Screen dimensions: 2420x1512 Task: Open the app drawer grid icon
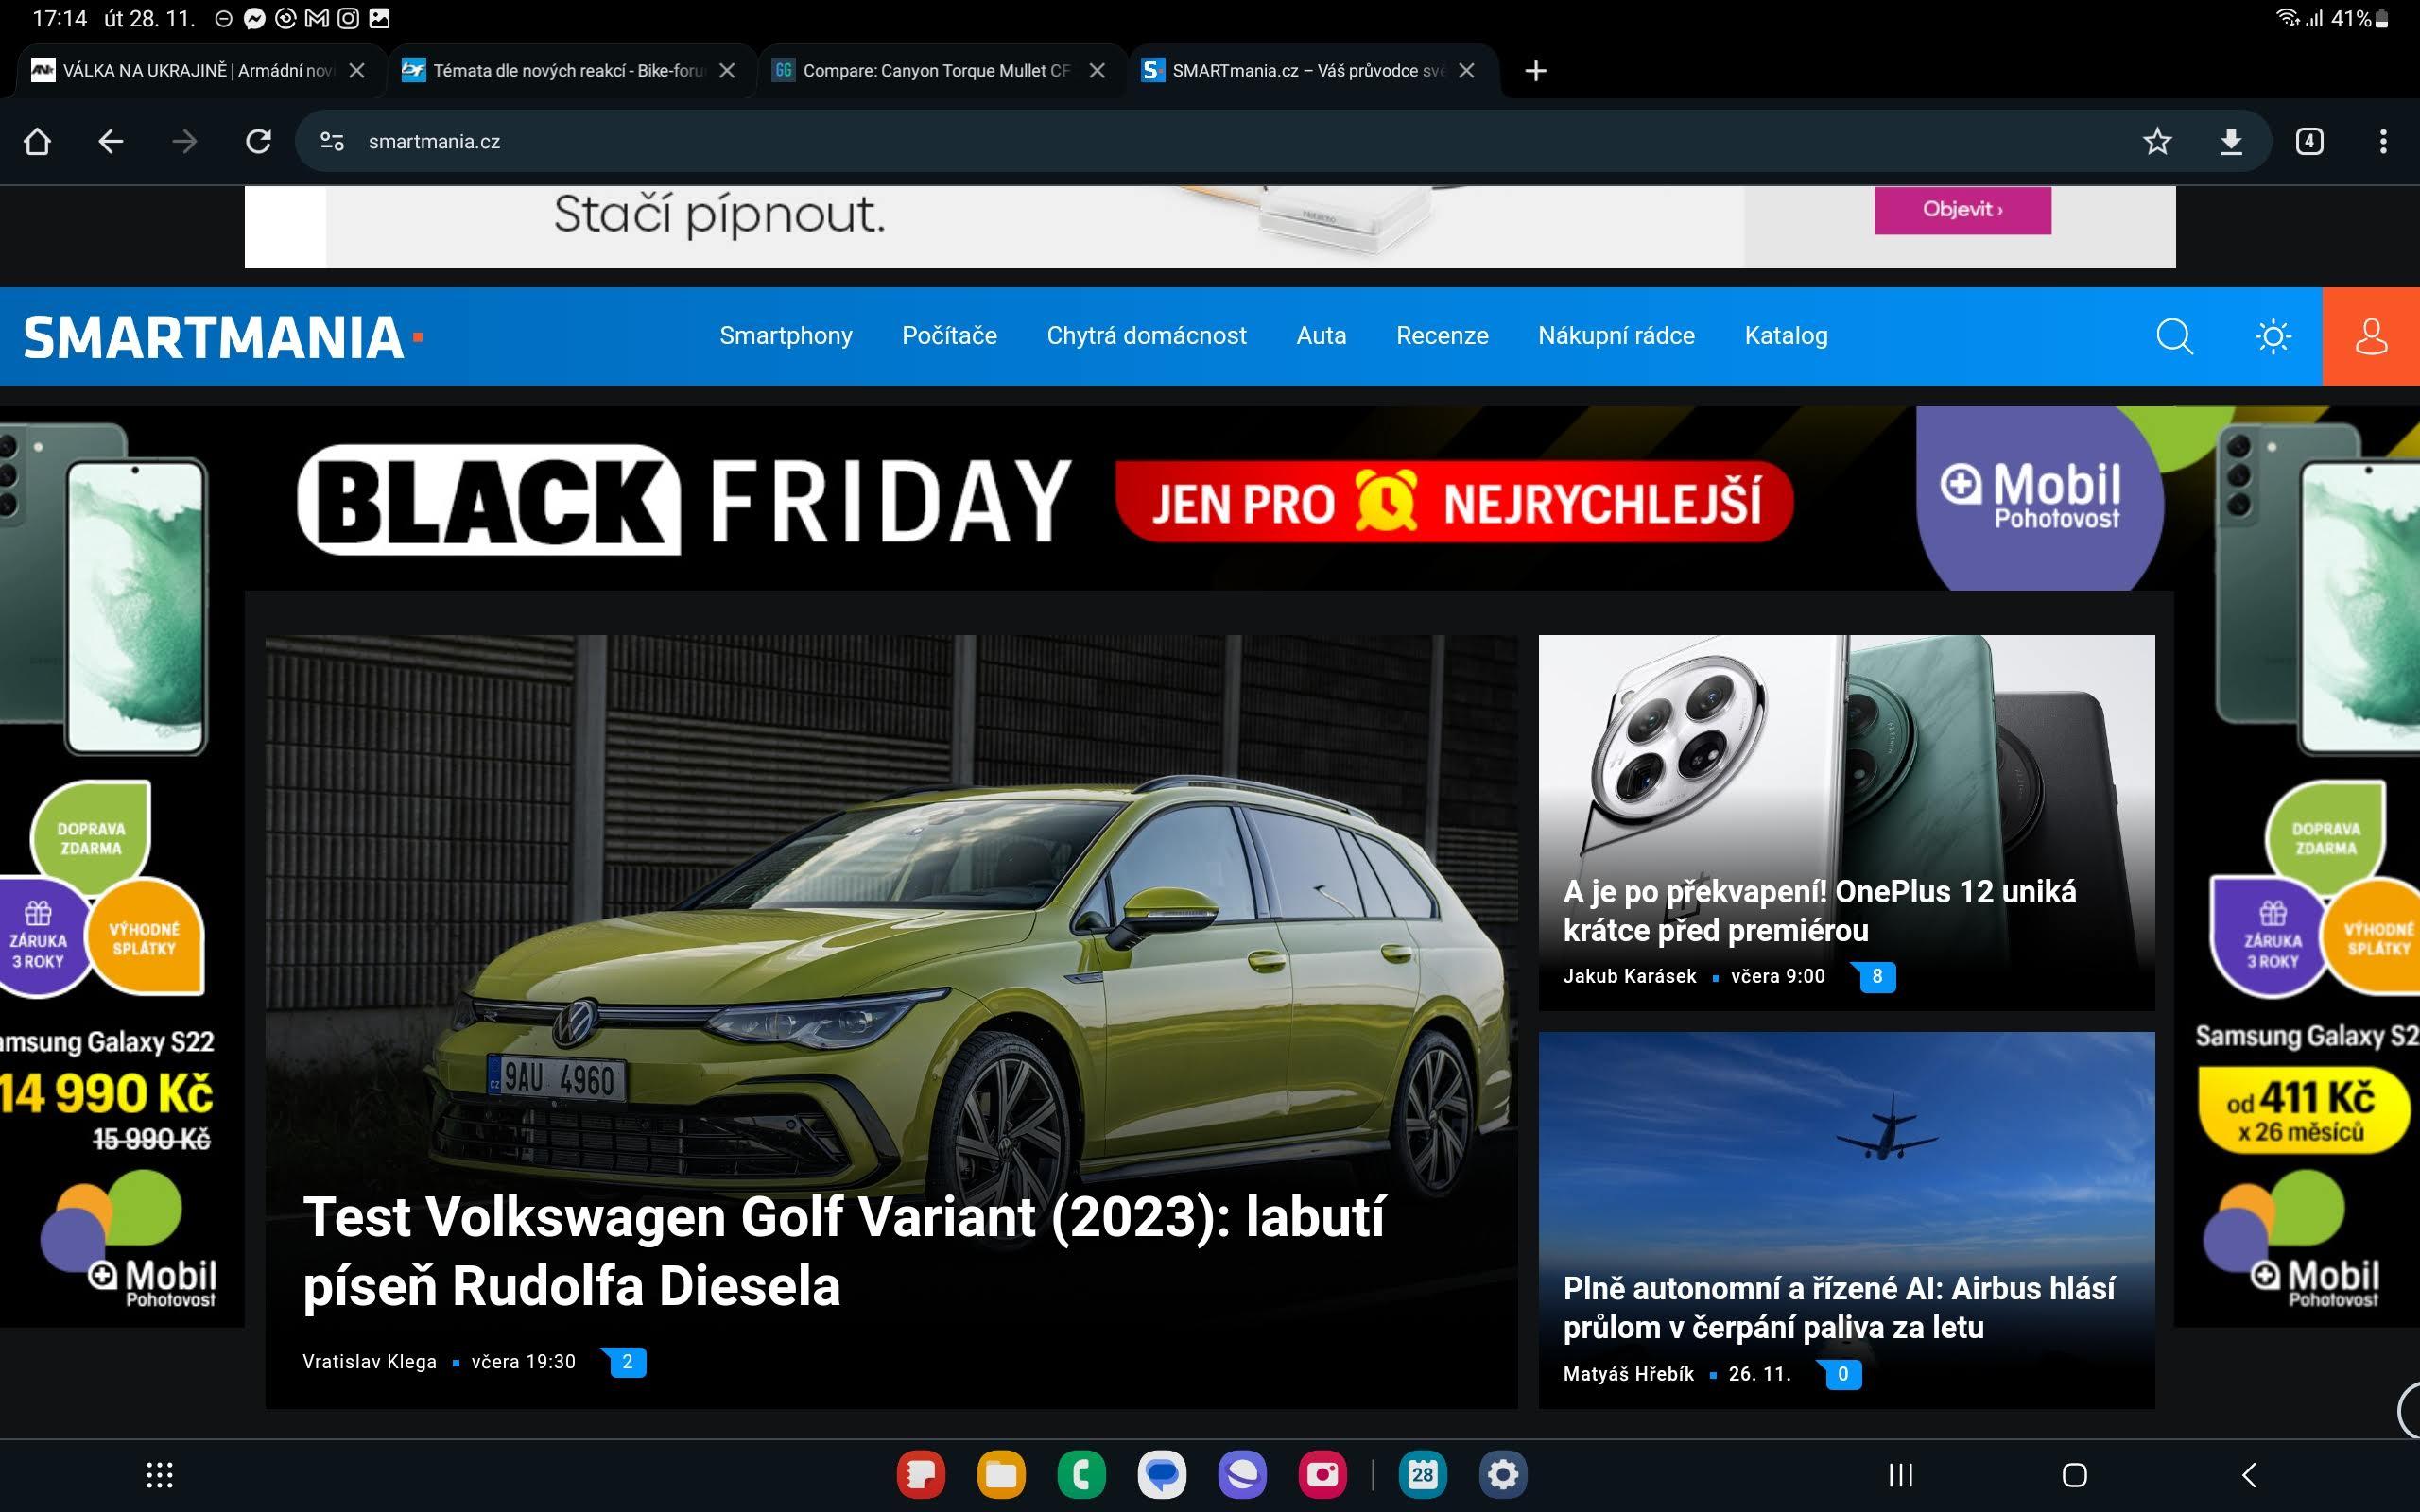point(160,1475)
